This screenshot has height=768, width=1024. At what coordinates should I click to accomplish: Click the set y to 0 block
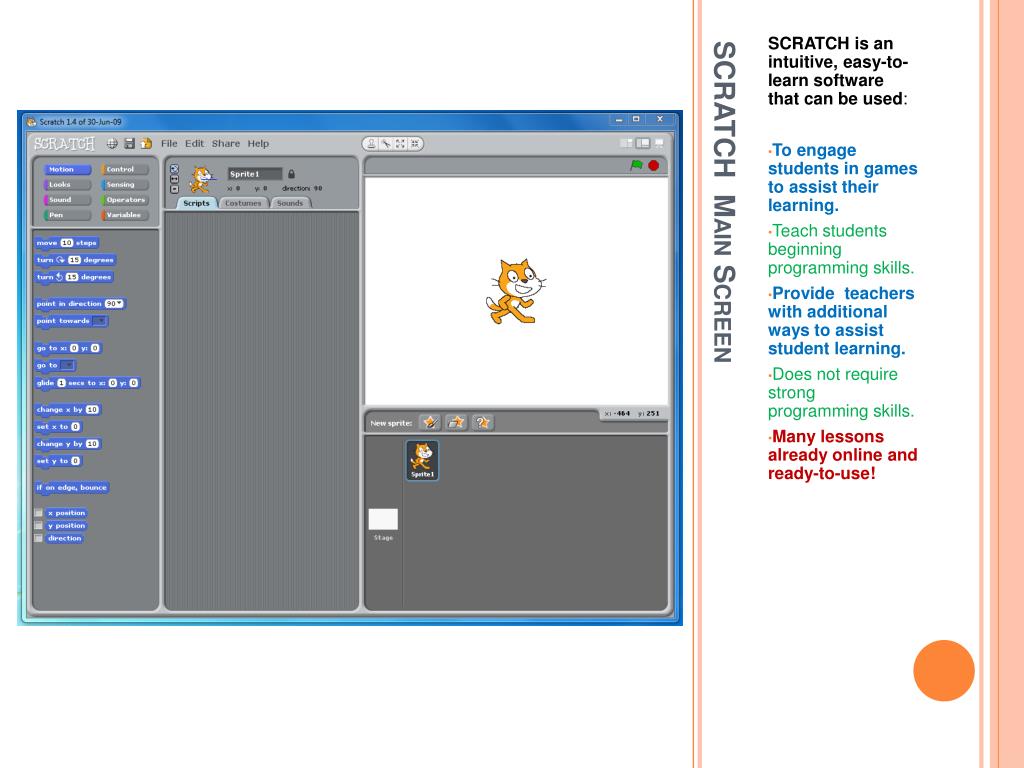58,460
